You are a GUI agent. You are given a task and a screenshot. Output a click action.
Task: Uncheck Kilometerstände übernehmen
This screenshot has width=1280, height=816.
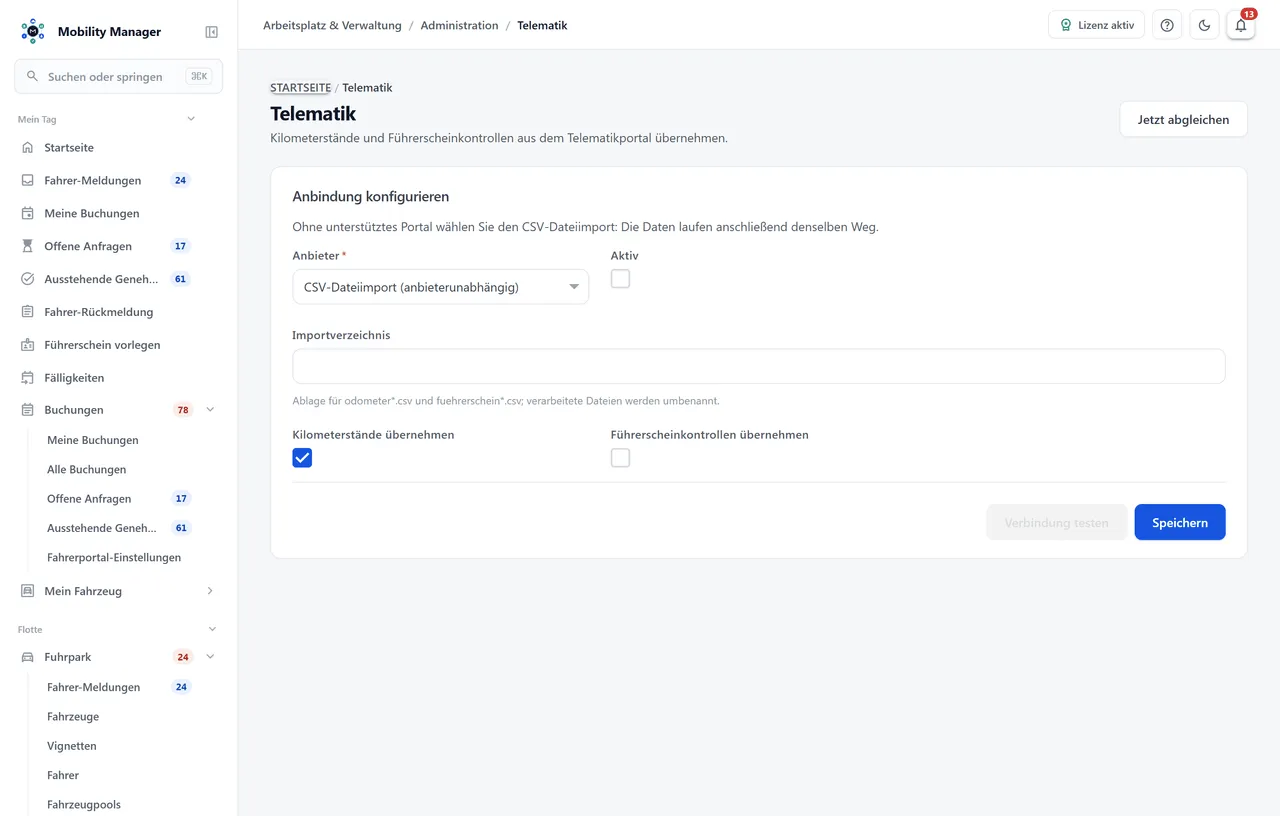click(302, 458)
